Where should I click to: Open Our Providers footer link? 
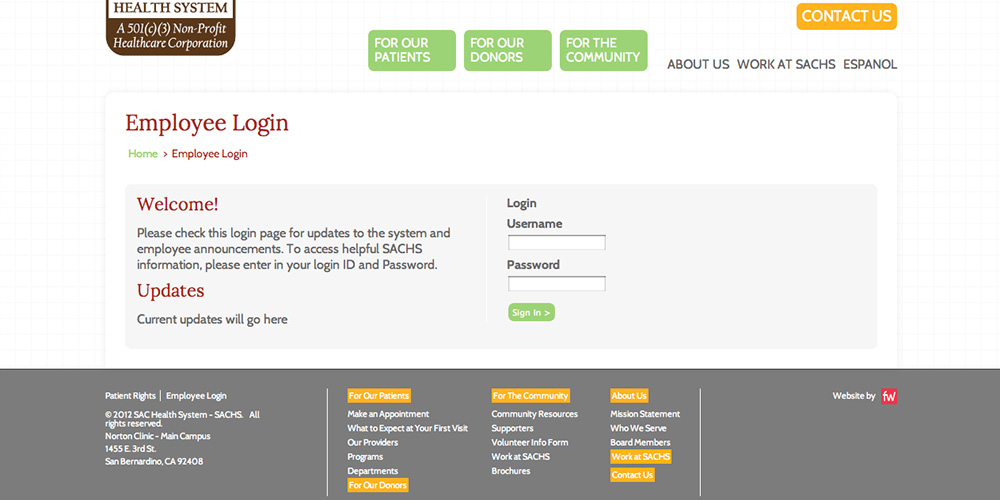(372, 443)
